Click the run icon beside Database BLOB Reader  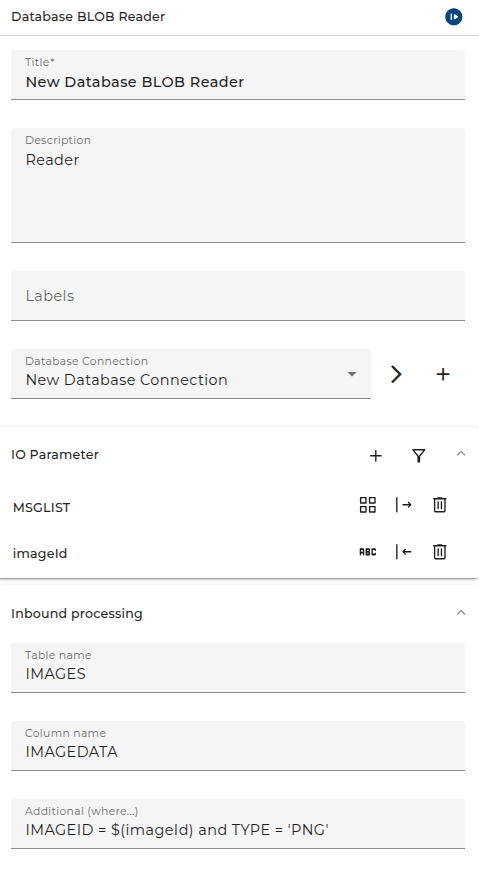[x=453, y=17]
